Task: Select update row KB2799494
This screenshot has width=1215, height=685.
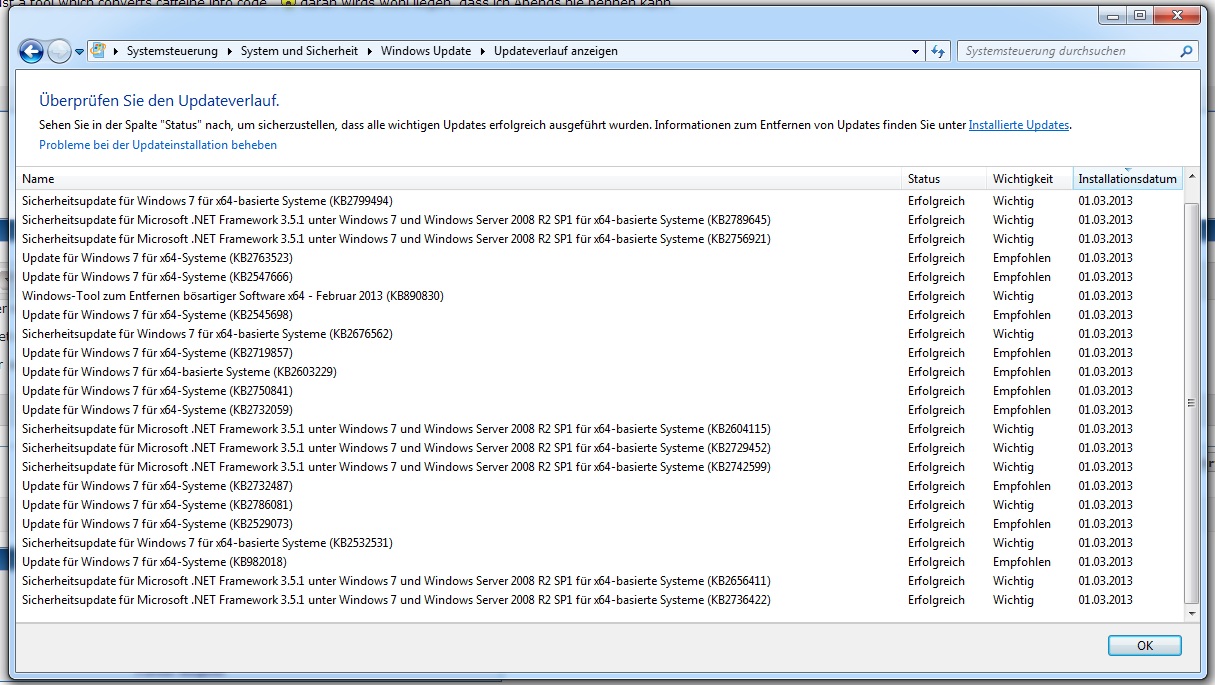Action: pos(599,201)
